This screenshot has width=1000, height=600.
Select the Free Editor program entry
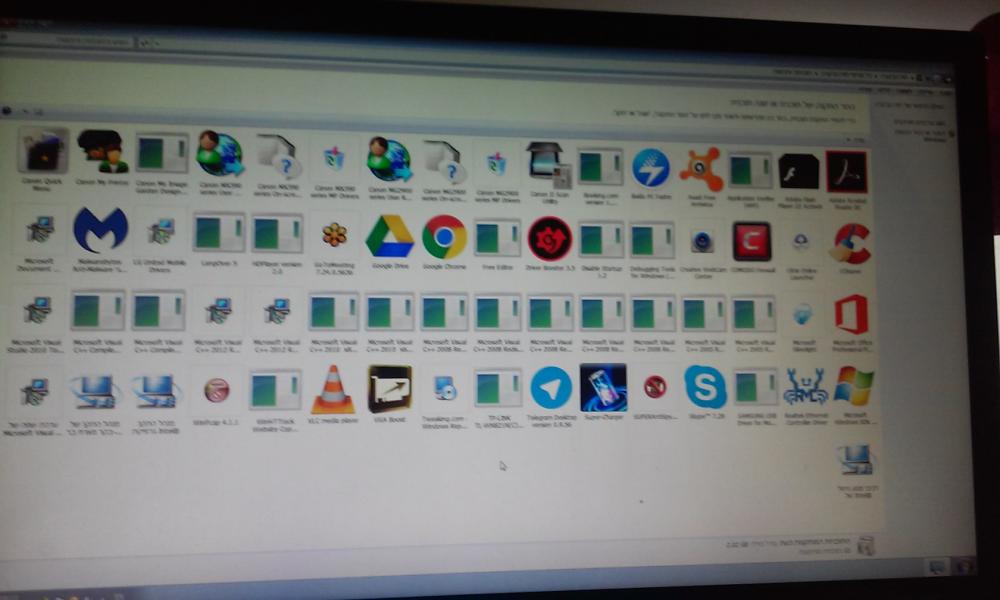[x=497, y=238]
